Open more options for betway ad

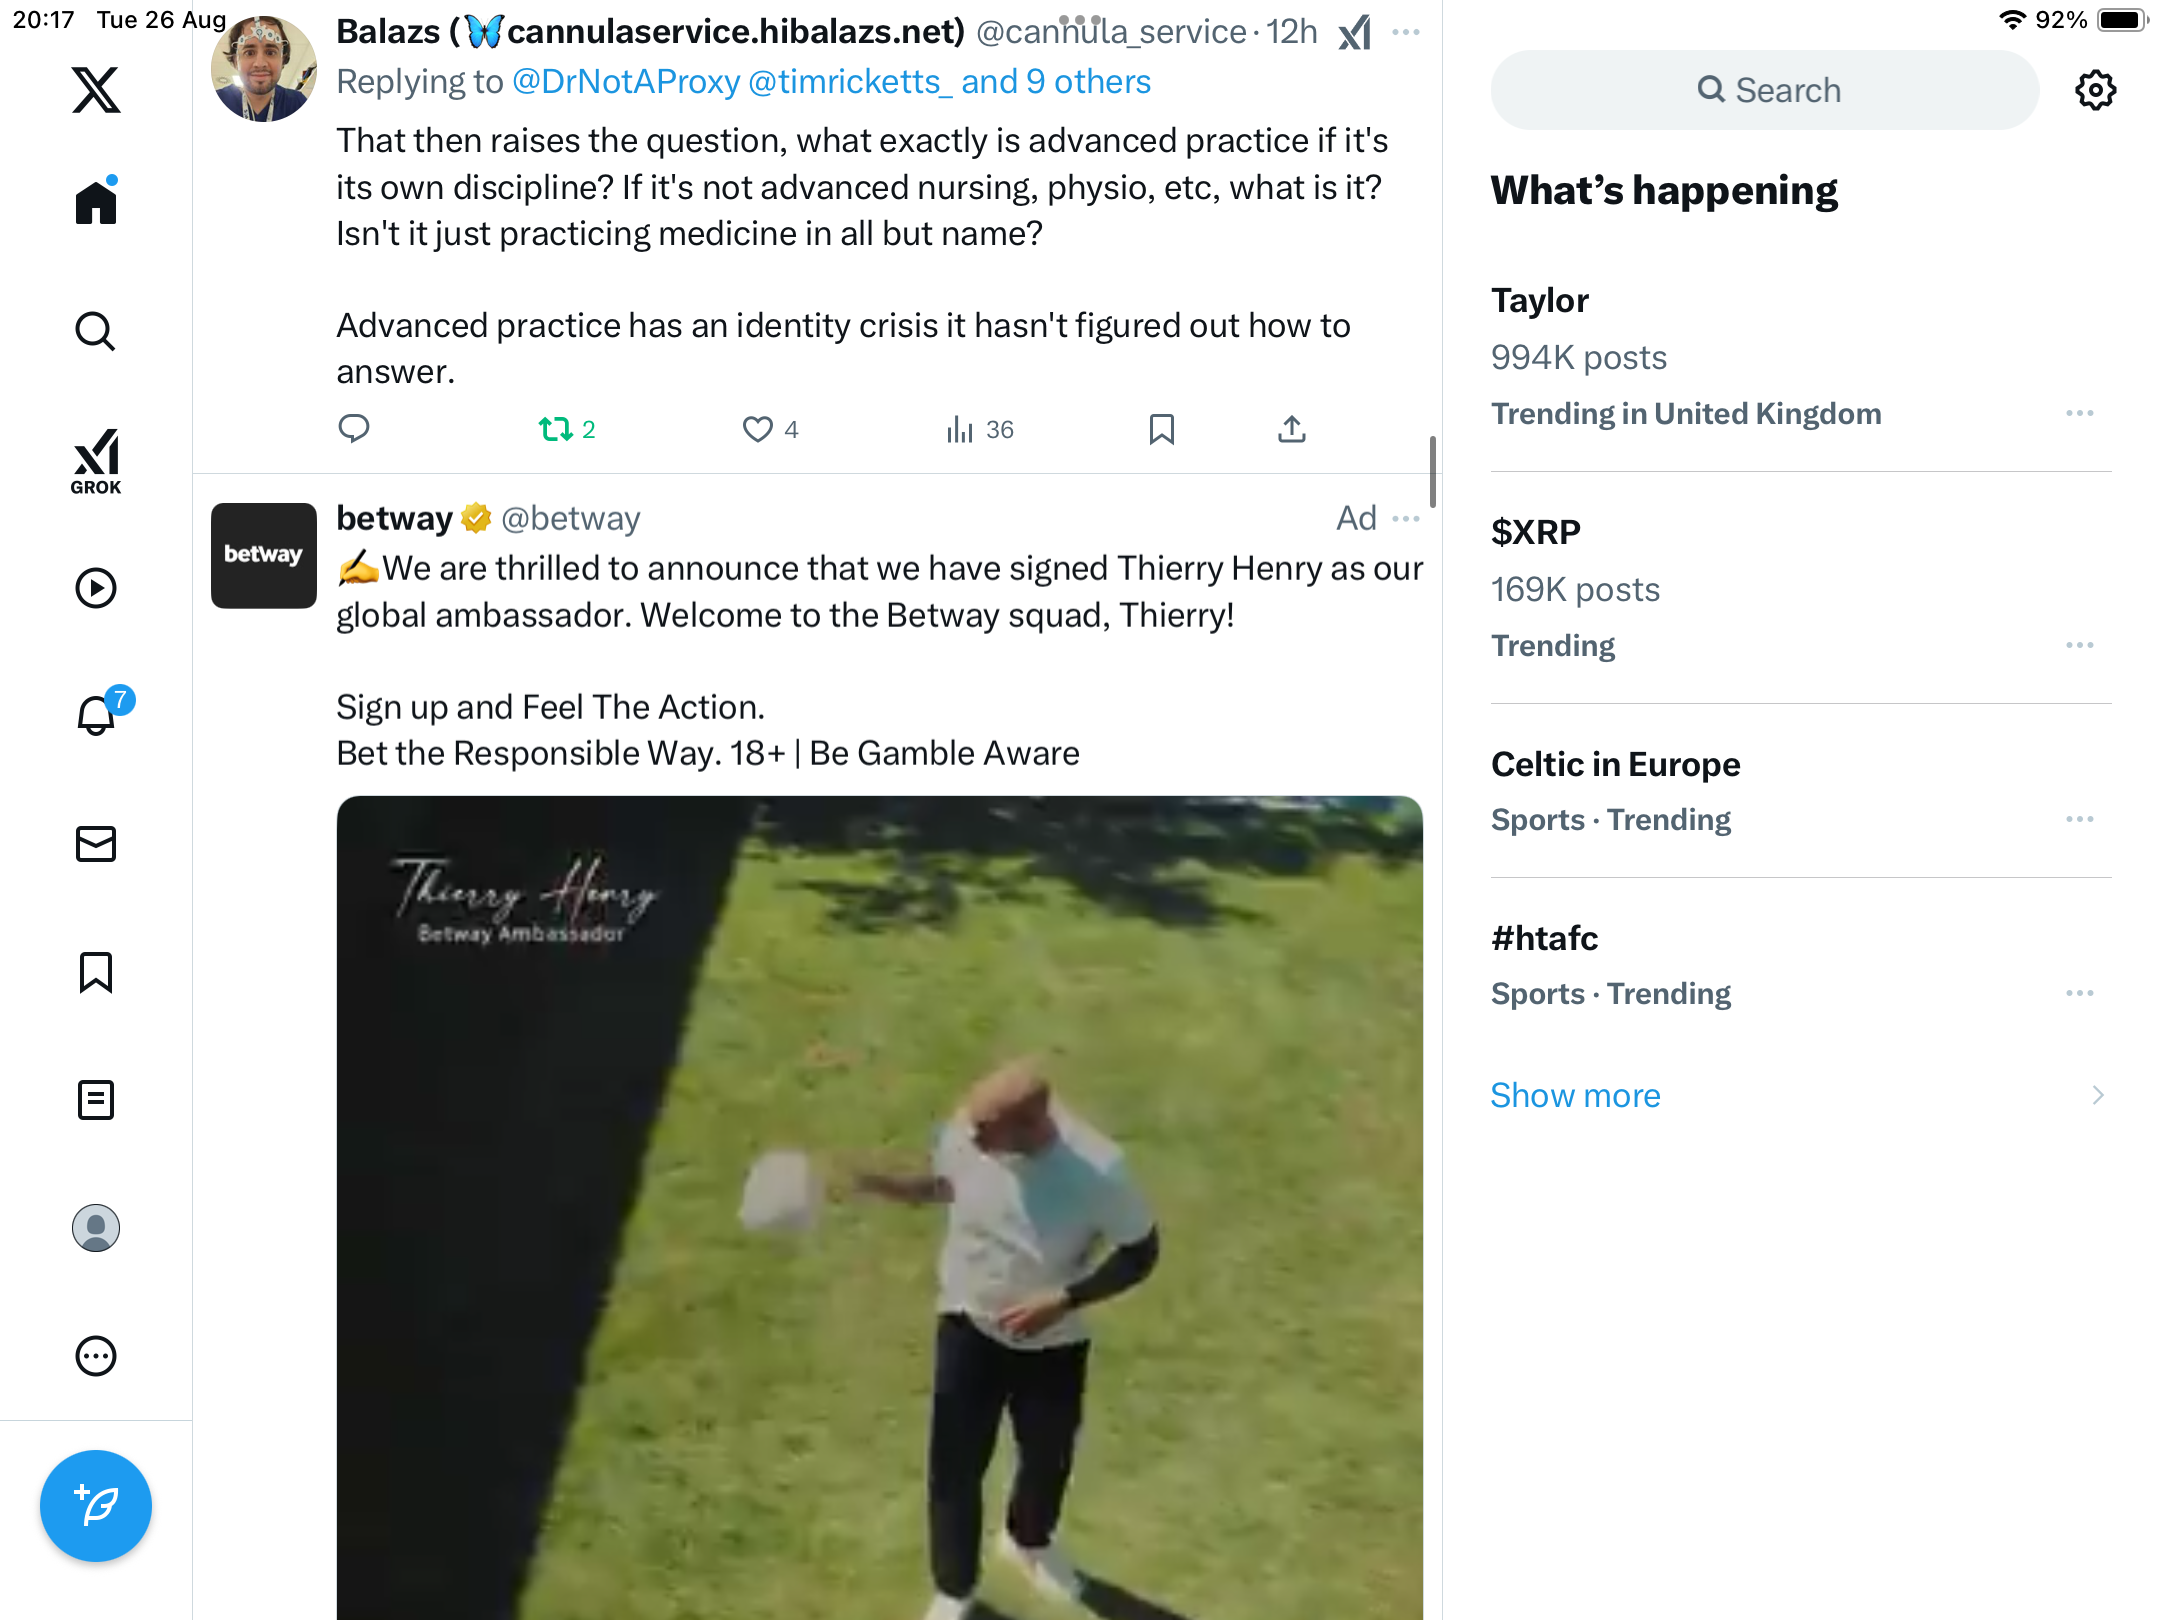coord(1406,518)
